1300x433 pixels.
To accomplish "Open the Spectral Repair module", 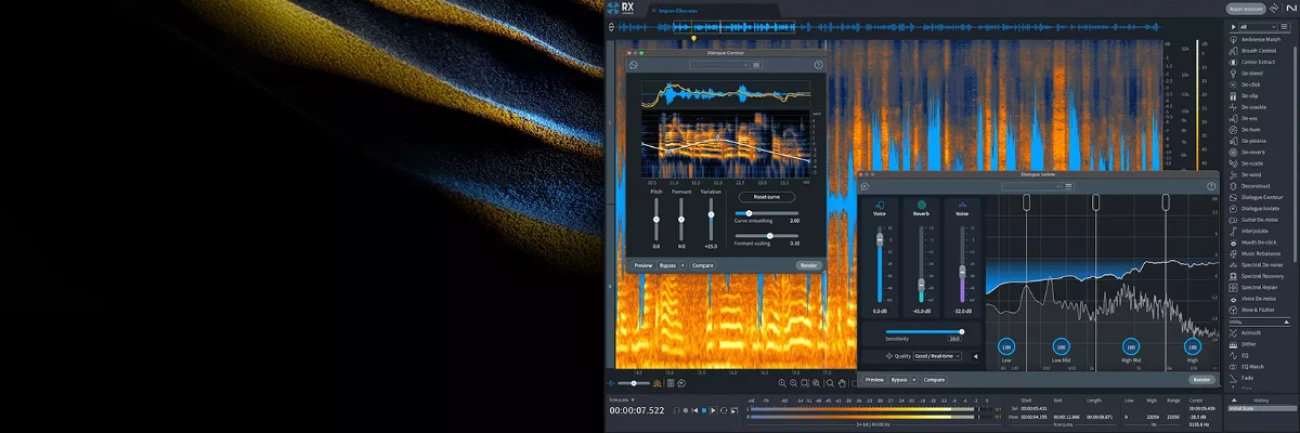I will [1259, 287].
